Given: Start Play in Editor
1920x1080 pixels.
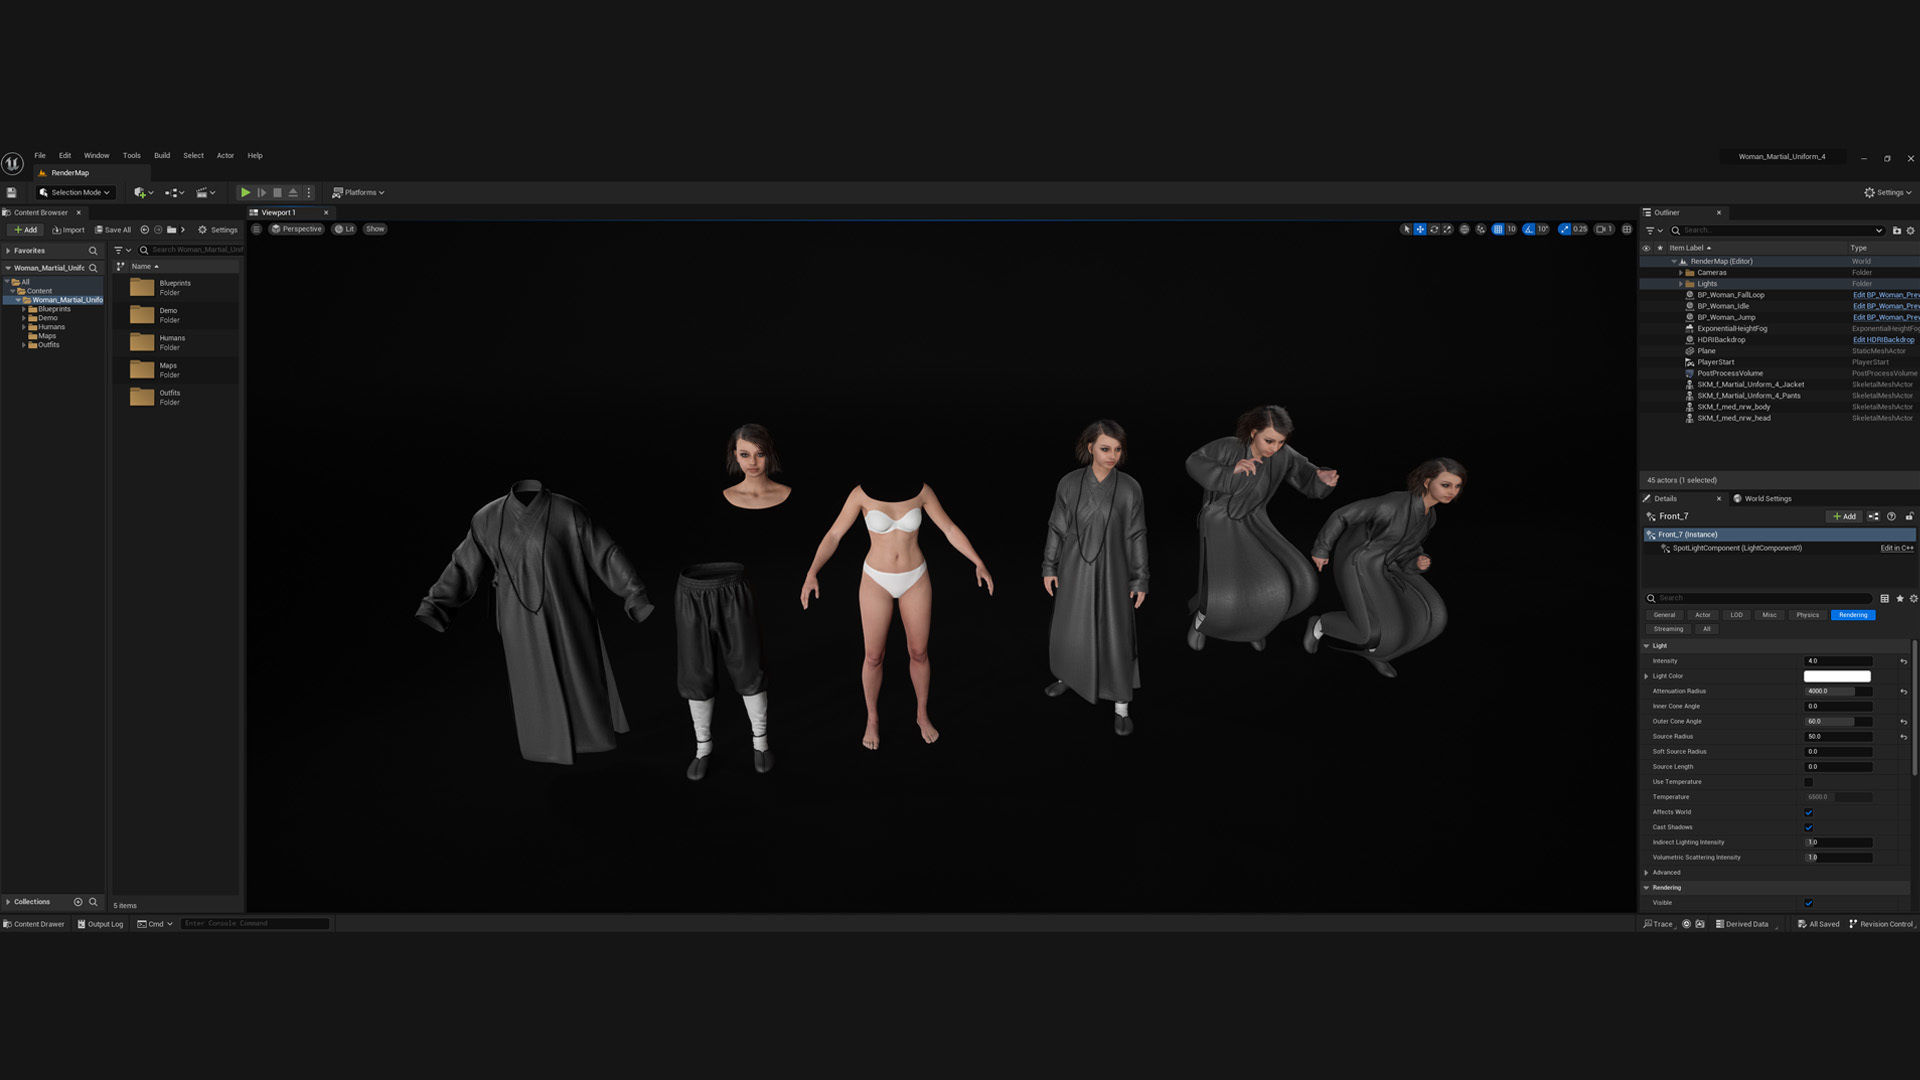Looking at the screenshot, I should click(245, 192).
